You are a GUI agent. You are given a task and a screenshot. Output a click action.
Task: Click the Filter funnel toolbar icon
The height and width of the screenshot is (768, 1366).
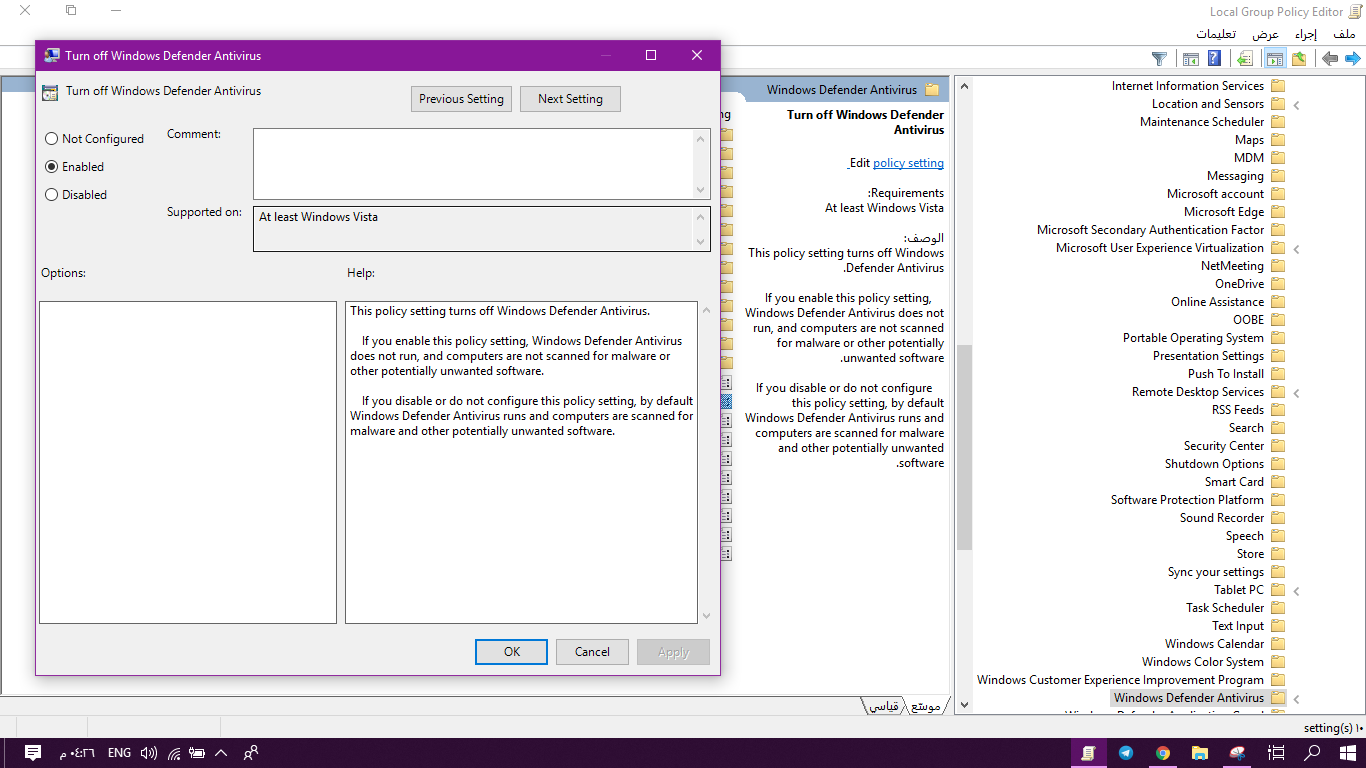(x=1159, y=59)
